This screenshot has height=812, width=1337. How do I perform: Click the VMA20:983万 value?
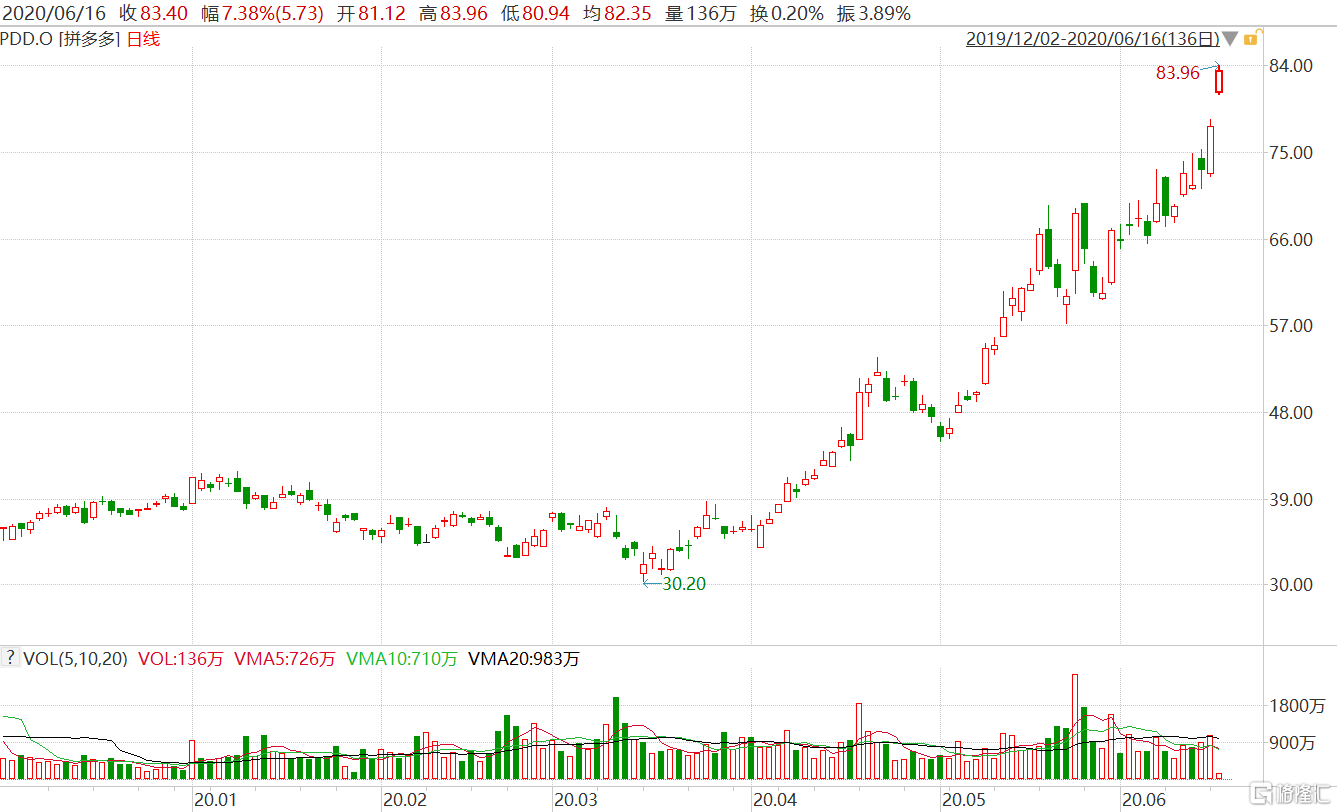[x=523, y=658]
